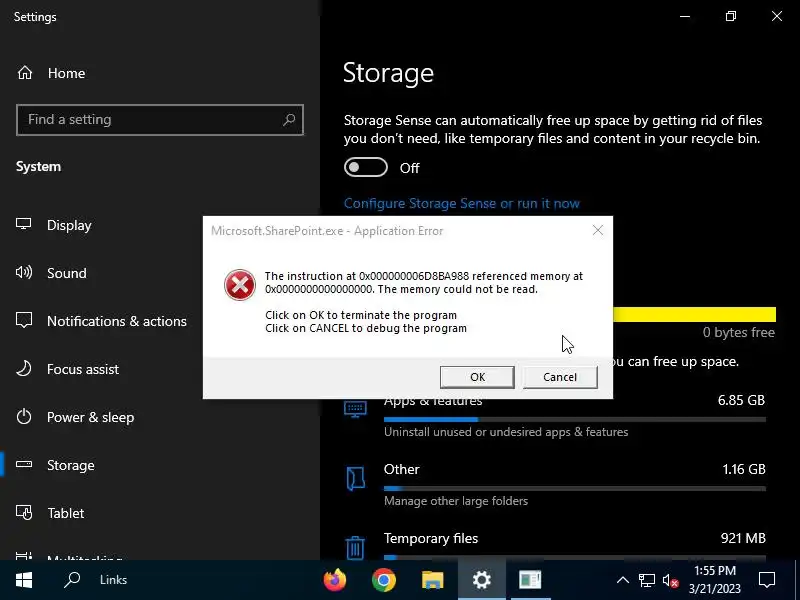Click the 1.16 GB Other size value
Viewport: 800px width, 600px height.
point(744,469)
